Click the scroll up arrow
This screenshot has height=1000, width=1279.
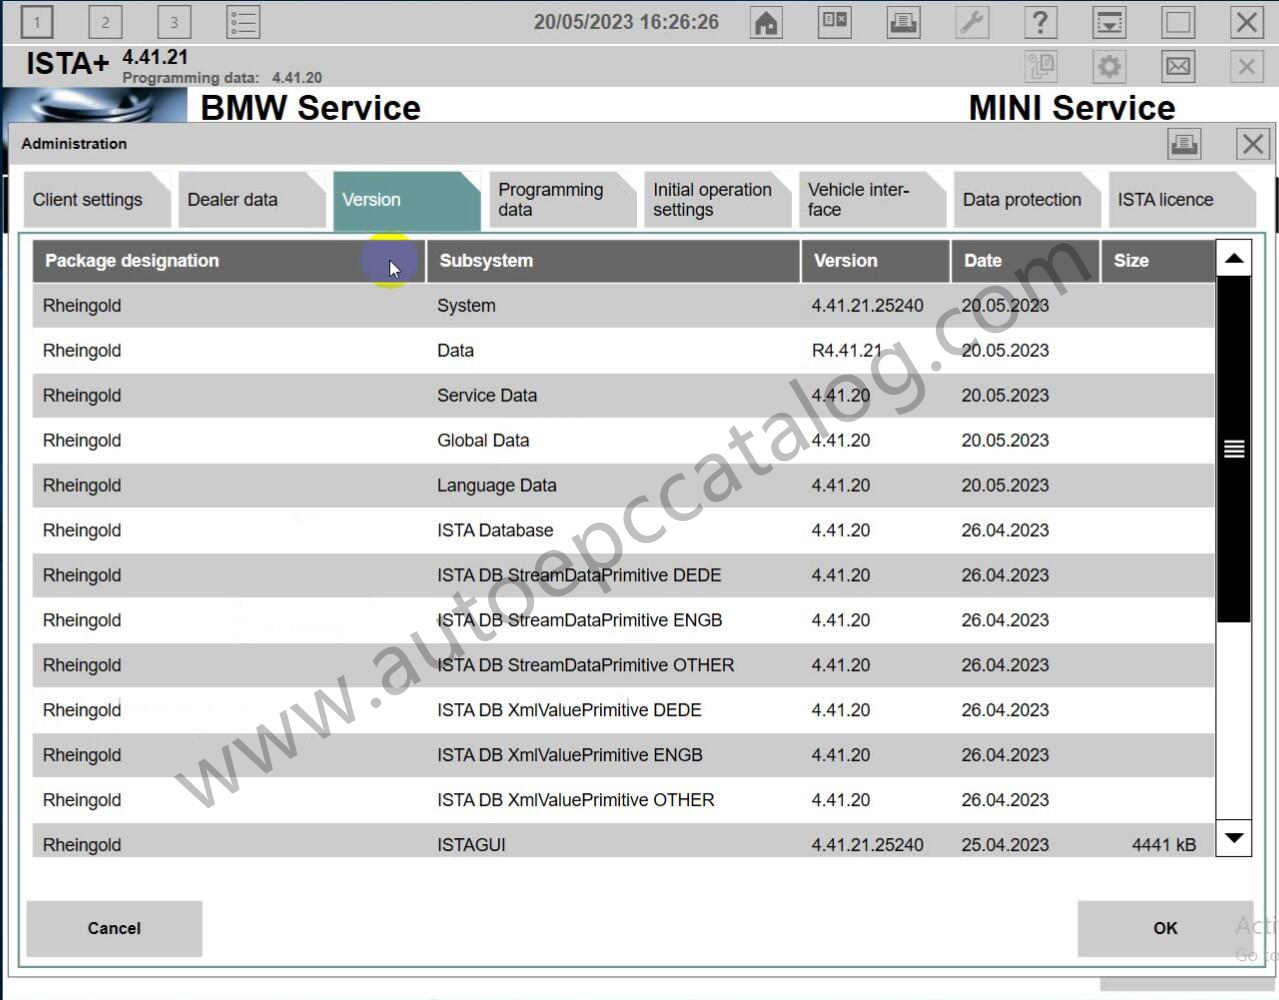(1234, 258)
